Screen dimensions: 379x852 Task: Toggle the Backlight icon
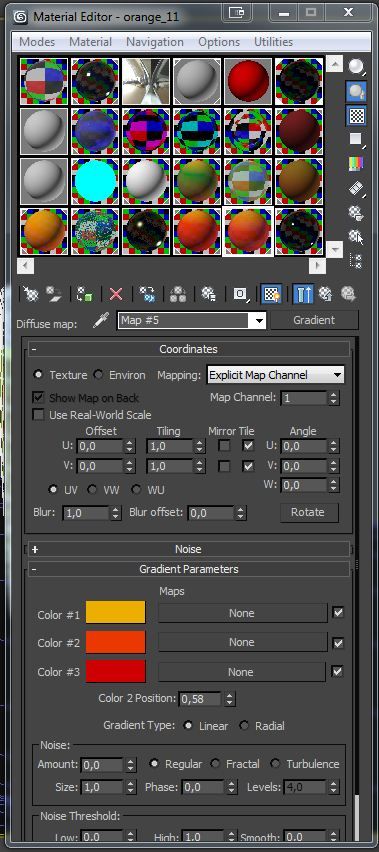click(356, 91)
